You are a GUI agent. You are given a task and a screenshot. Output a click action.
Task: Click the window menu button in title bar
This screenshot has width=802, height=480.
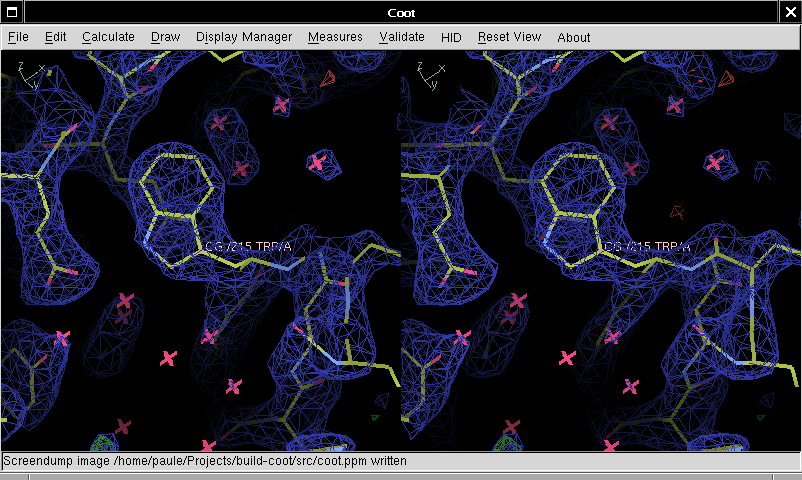(11, 12)
